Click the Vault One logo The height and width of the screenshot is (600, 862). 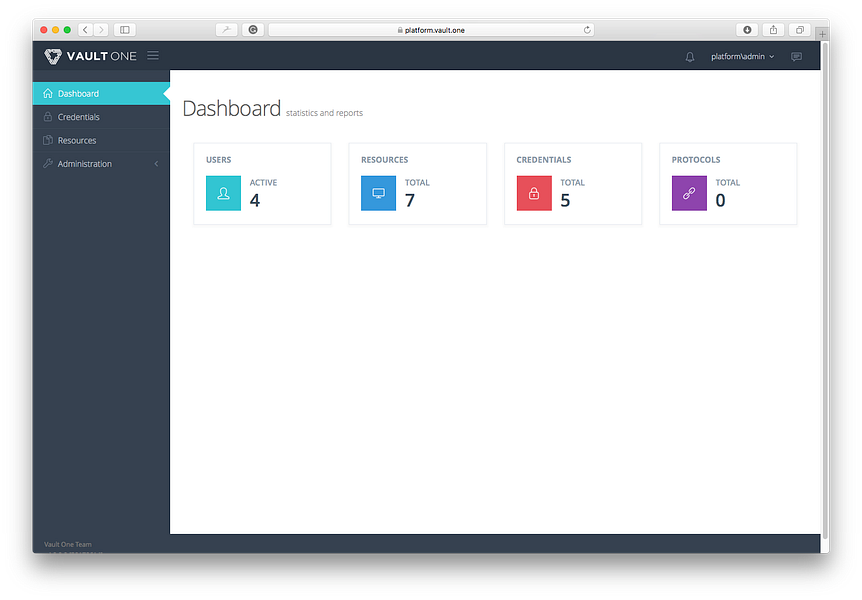90,56
